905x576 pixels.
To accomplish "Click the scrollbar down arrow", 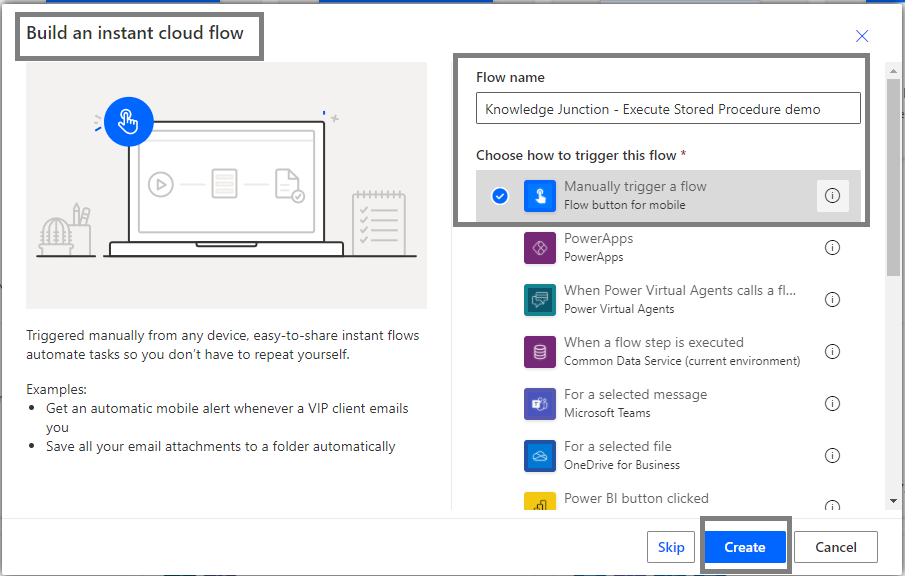I will click(x=893, y=501).
